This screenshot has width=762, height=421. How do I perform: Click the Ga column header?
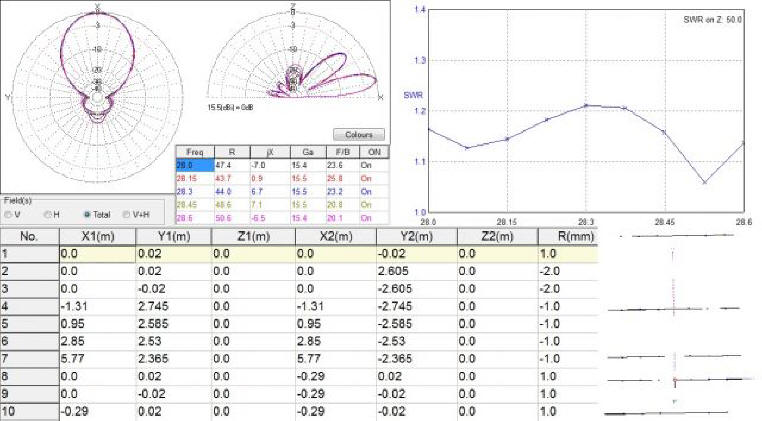pyautogui.click(x=308, y=152)
